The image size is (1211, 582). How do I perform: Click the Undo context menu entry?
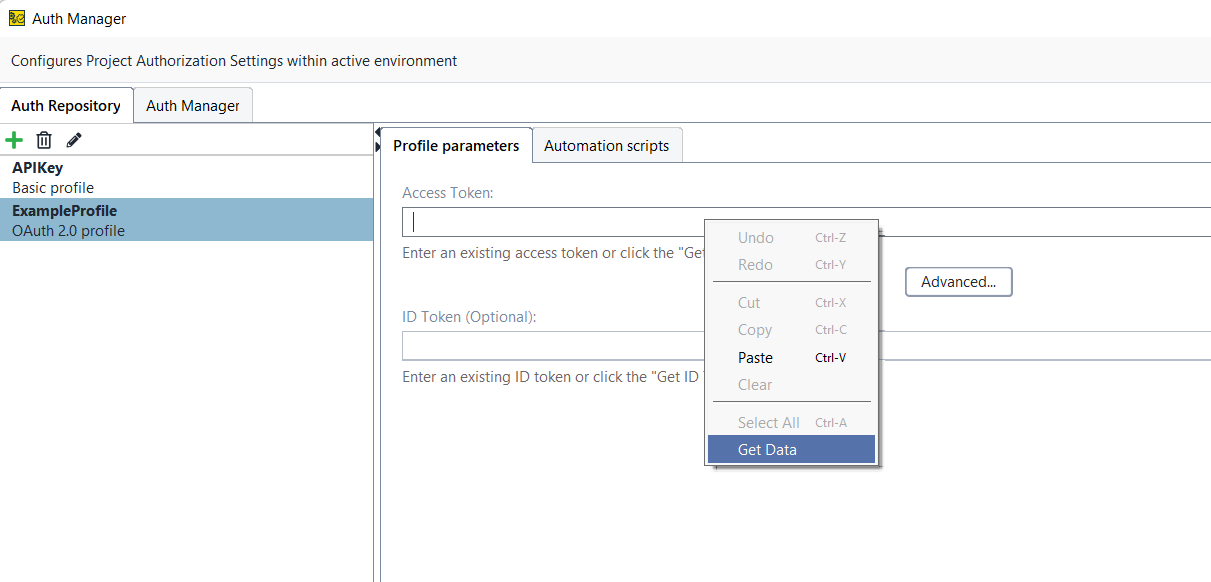point(755,238)
